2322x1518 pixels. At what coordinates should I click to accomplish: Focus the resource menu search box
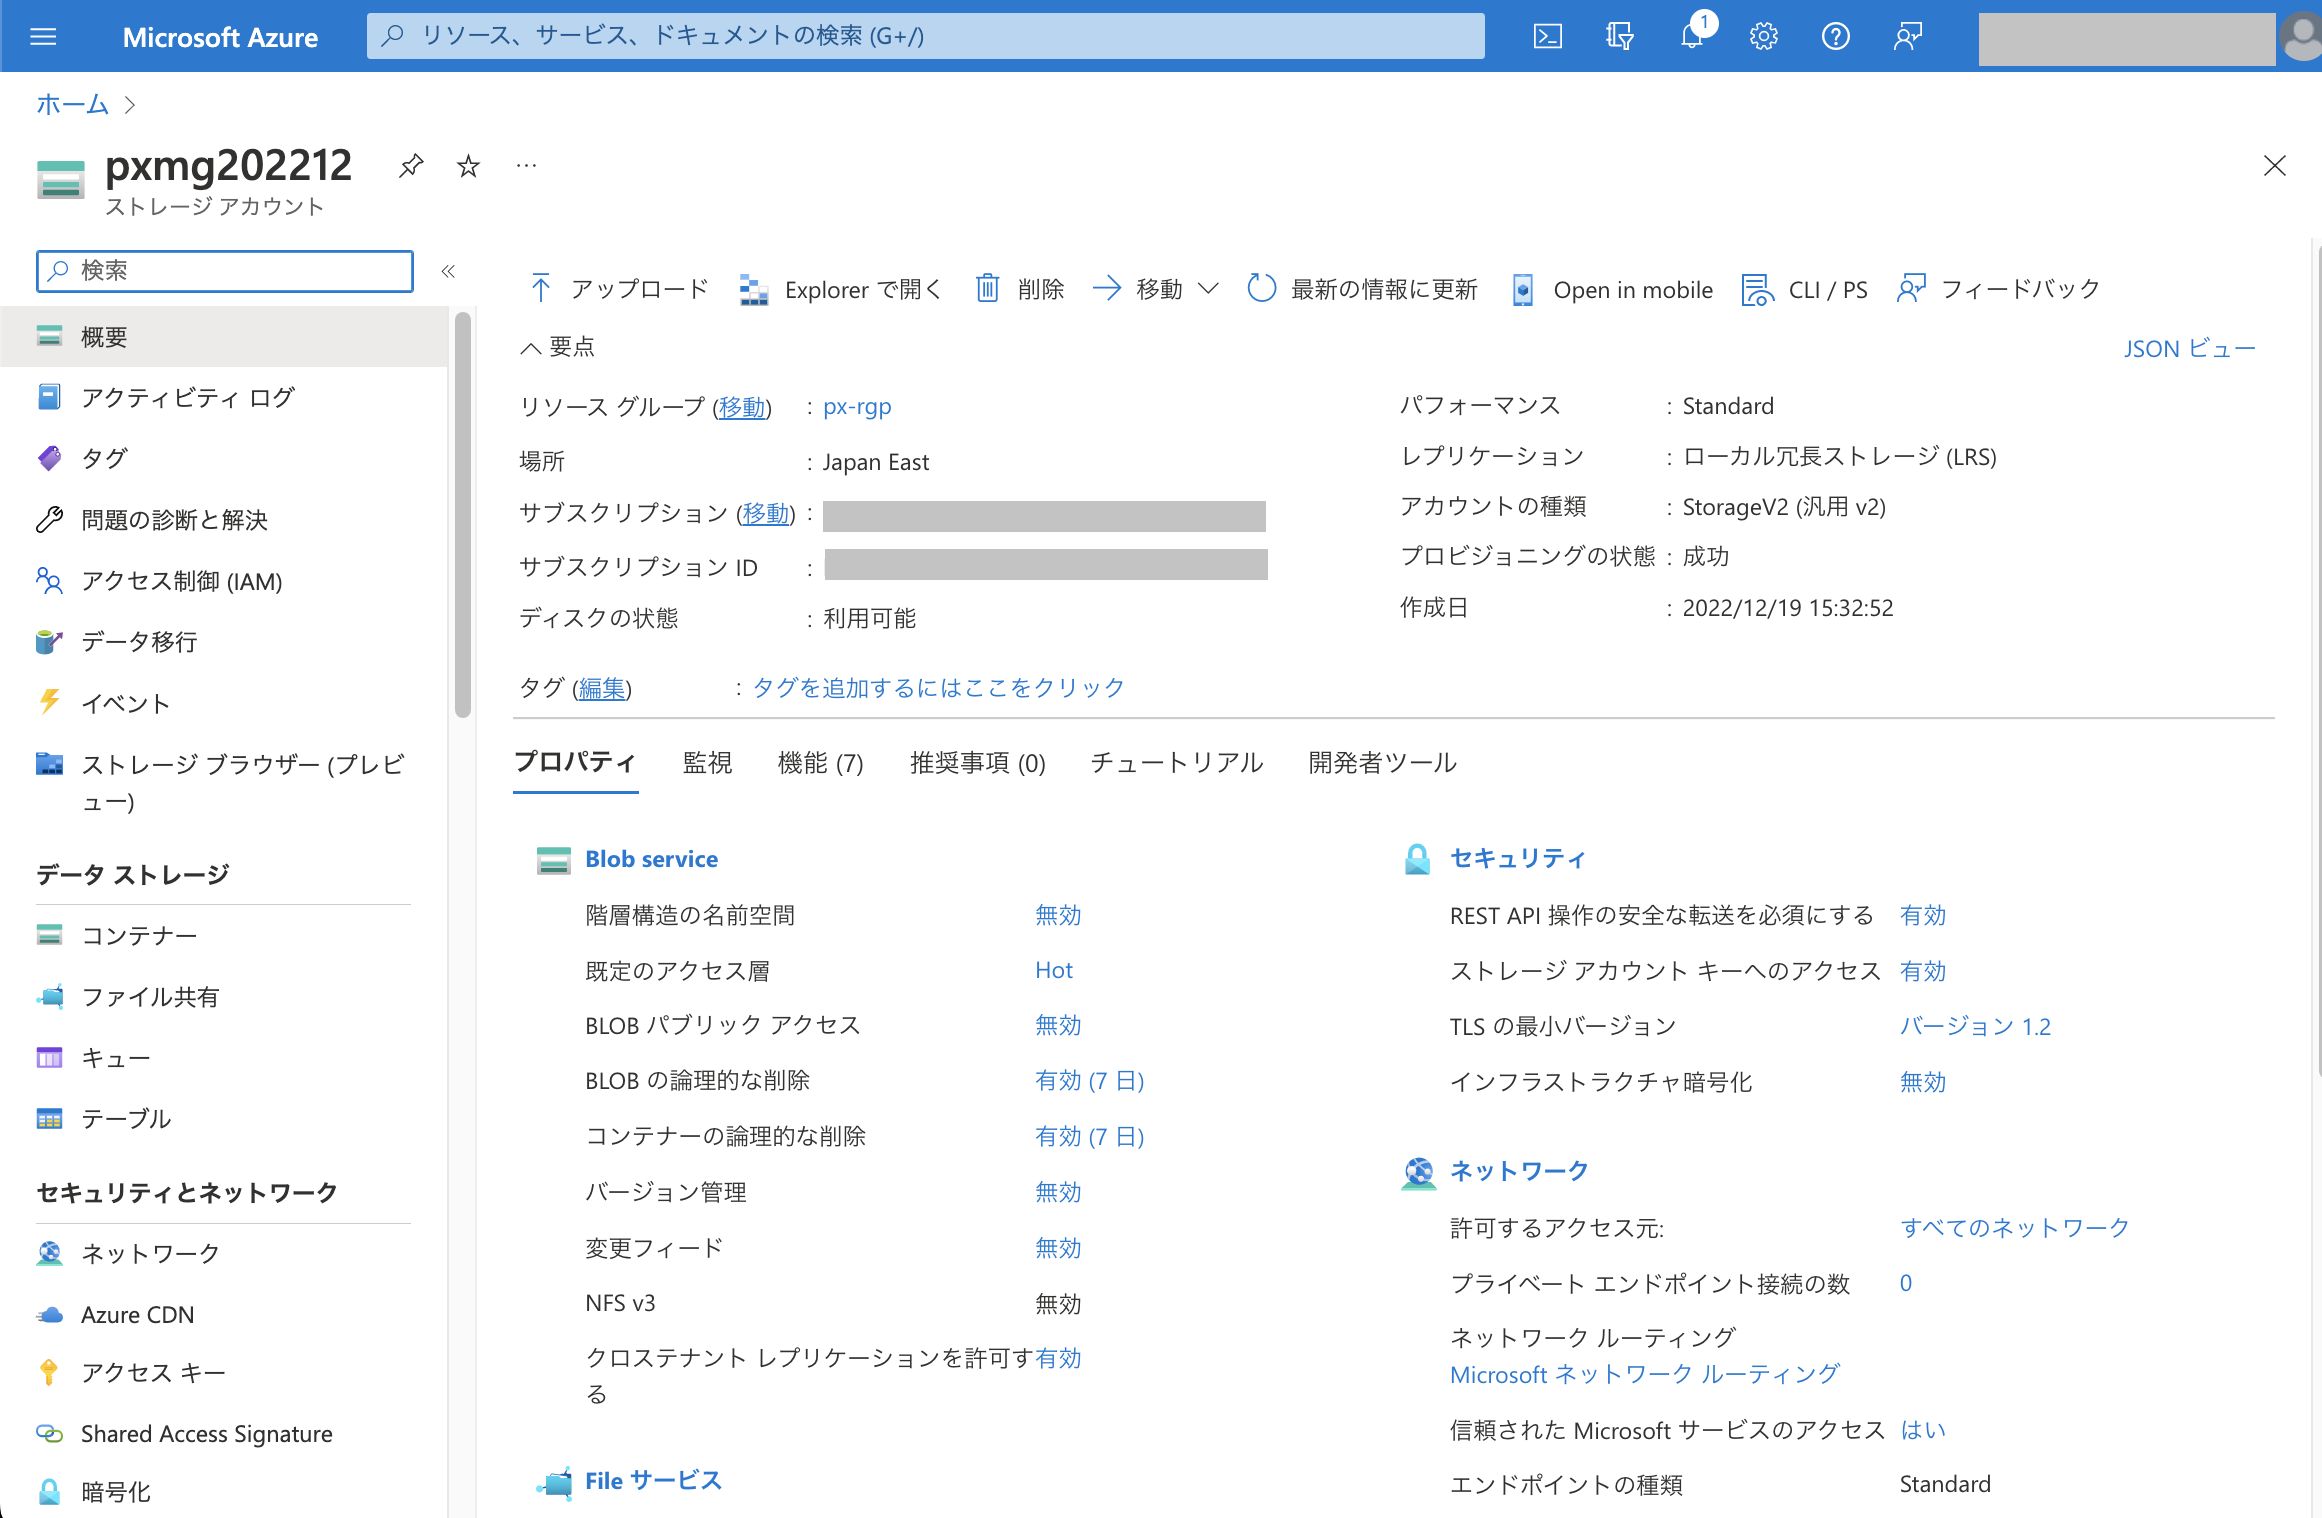tap(225, 271)
